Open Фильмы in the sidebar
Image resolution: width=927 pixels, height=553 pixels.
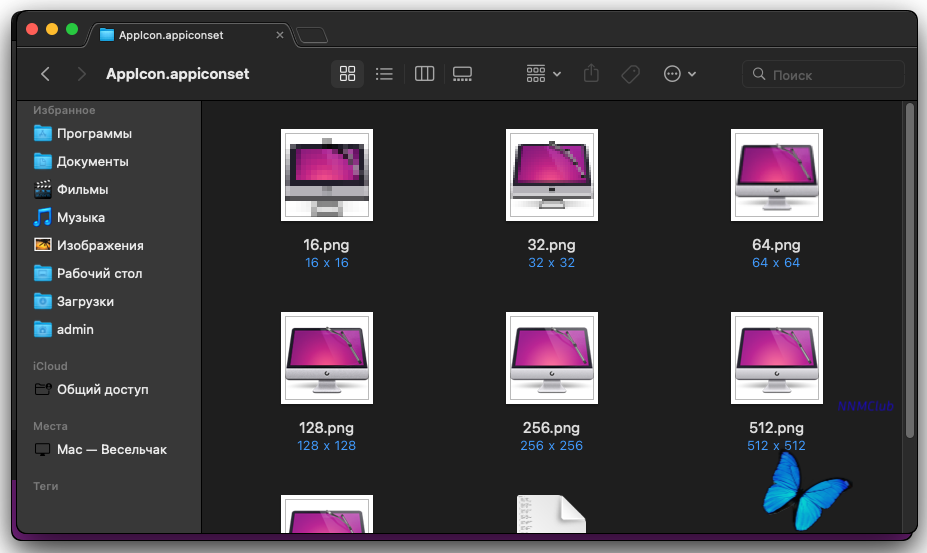coord(109,189)
